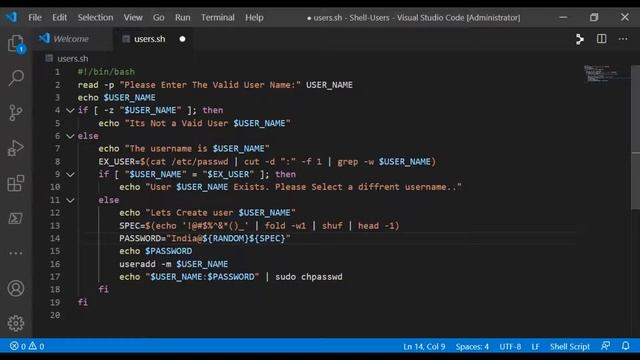Click the final "fi" on line 19
This screenshot has height=360, width=640.
[83, 302]
